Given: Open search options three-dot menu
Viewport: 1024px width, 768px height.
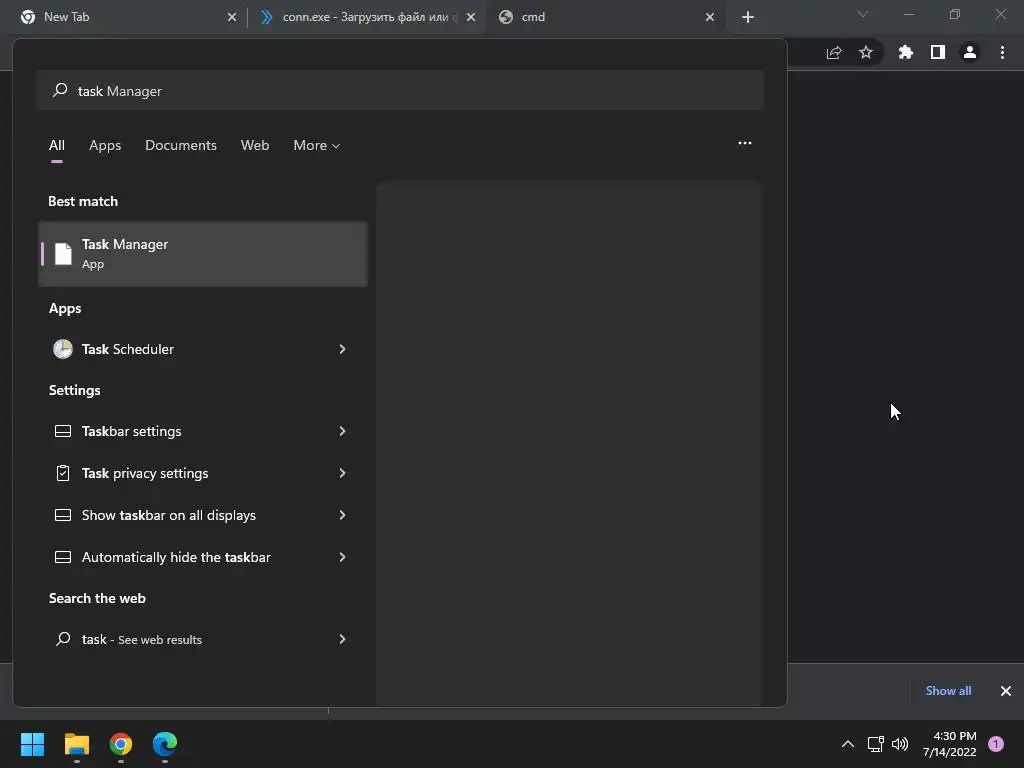Looking at the screenshot, I should [x=744, y=143].
